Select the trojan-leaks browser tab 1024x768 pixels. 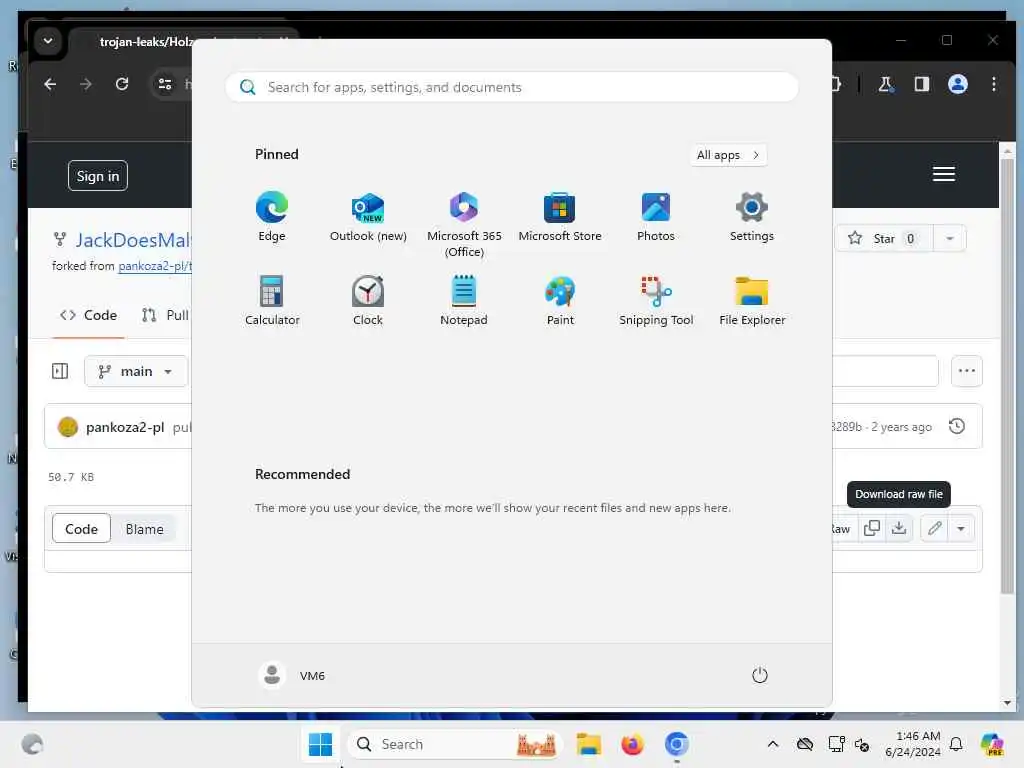click(145, 42)
